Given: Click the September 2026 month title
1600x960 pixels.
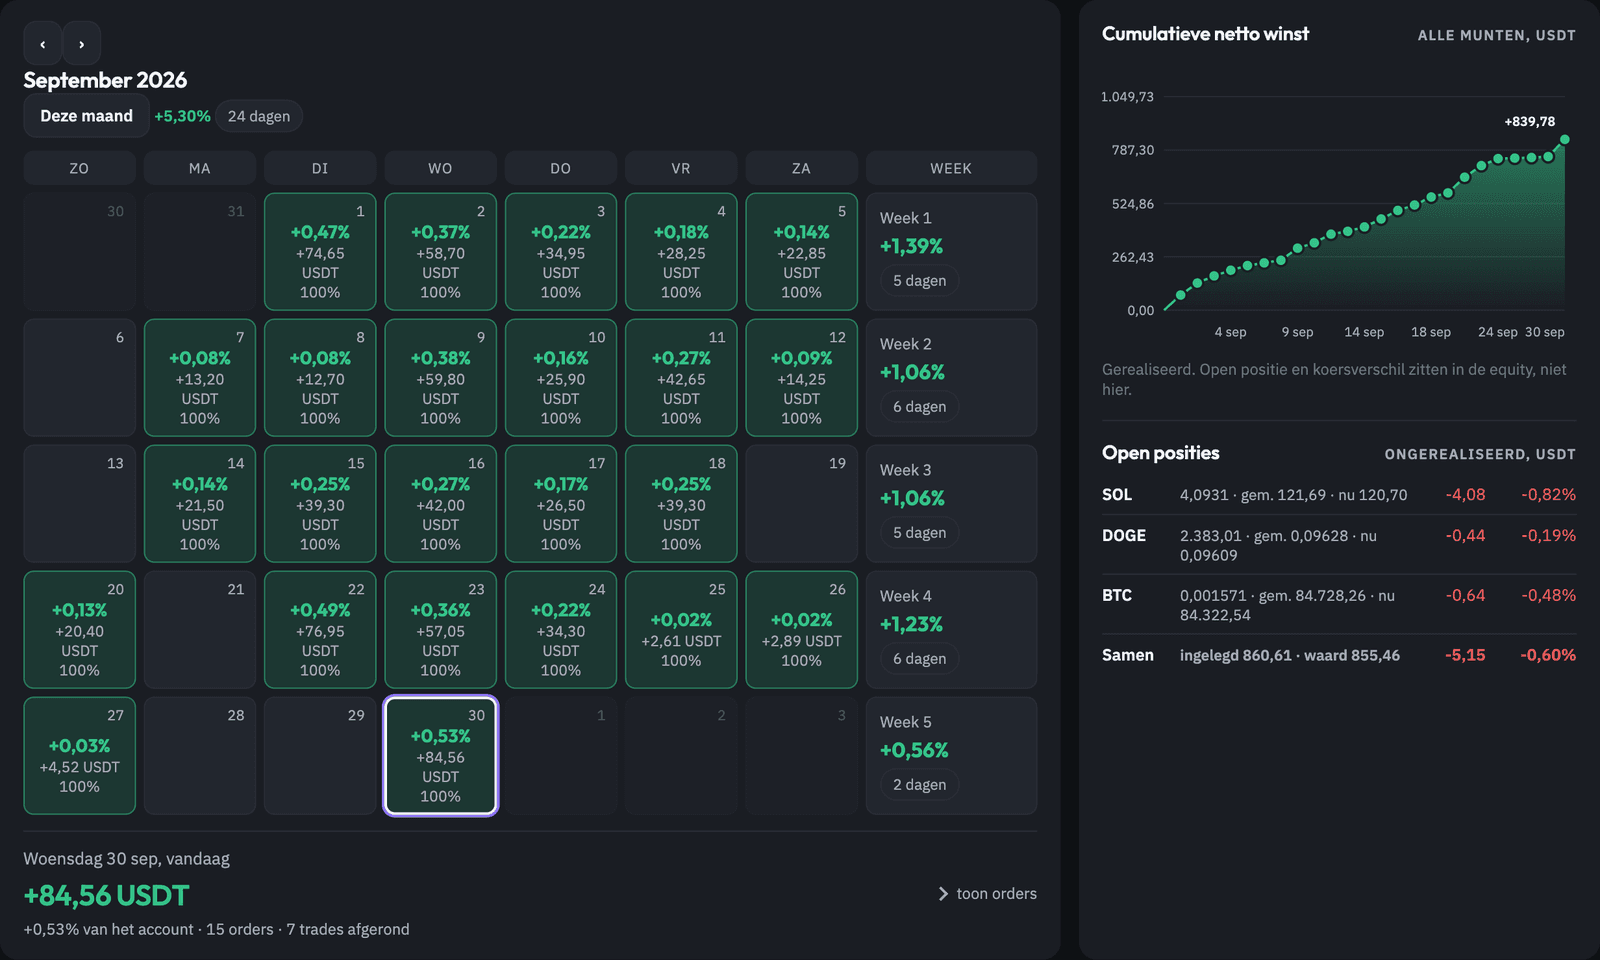Looking at the screenshot, I should pos(105,80).
